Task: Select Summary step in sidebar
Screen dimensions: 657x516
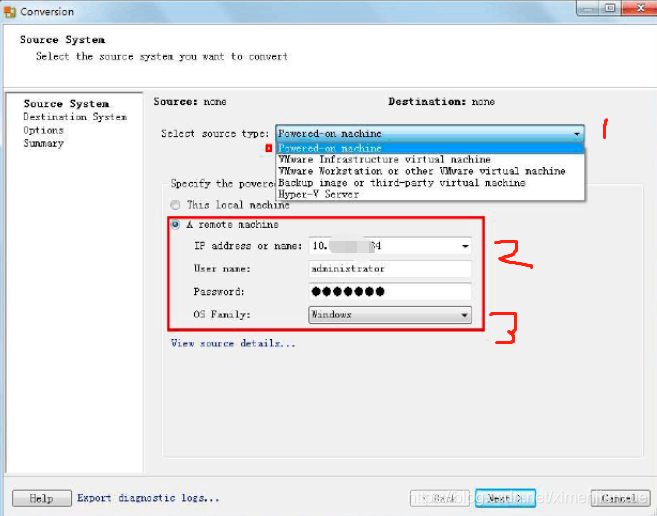Action: pyautogui.click(x=43, y=143)
